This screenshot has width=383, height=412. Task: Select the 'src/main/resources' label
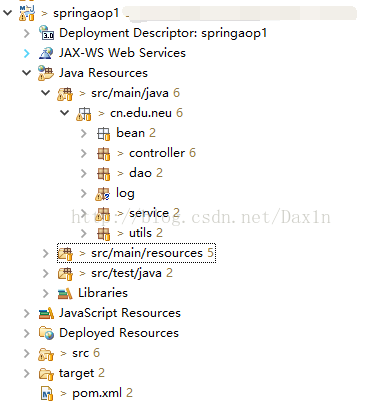point(147,253)
